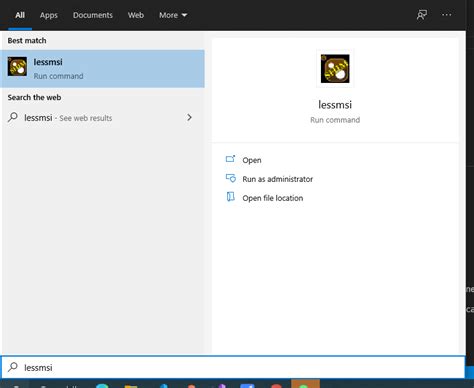The image size is (474, 388).
Task: Select the lessmsi best match result
Action: point(102,69)
